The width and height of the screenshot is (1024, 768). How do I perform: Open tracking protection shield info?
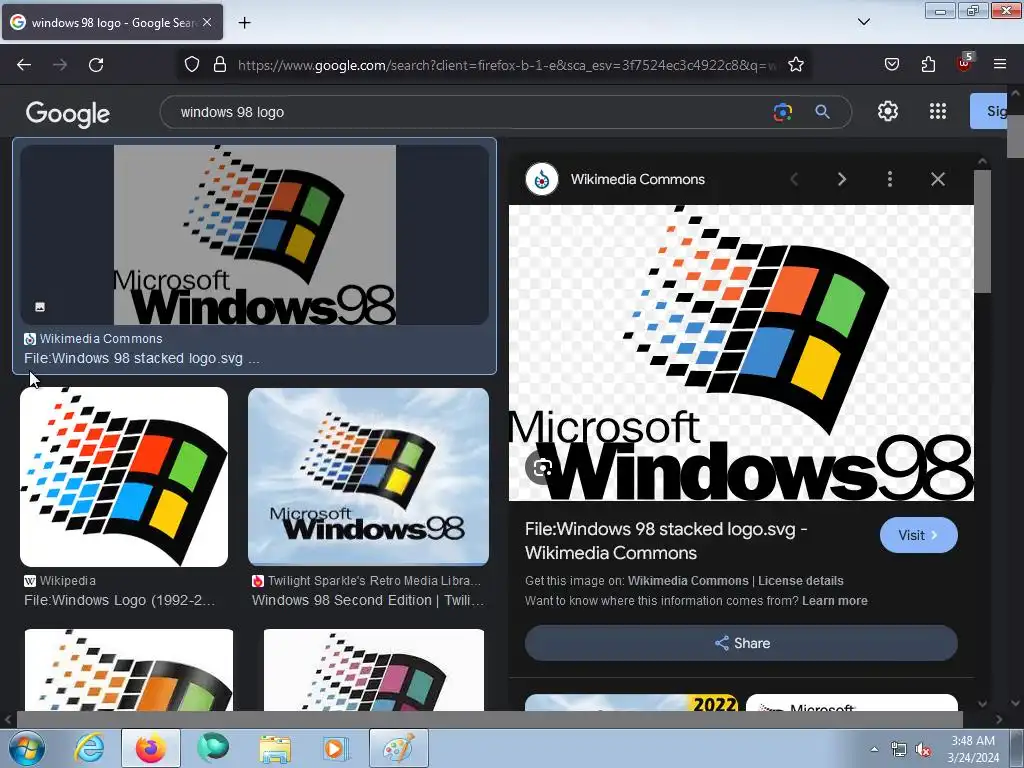point(191,65)
